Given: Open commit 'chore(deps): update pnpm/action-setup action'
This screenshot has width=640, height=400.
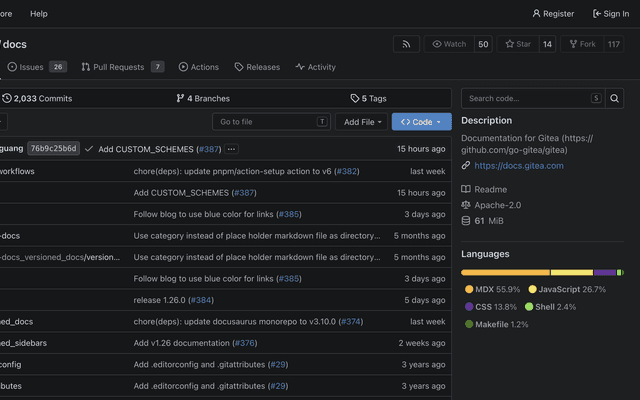Looking at the screenshot, I should point(232,171).
